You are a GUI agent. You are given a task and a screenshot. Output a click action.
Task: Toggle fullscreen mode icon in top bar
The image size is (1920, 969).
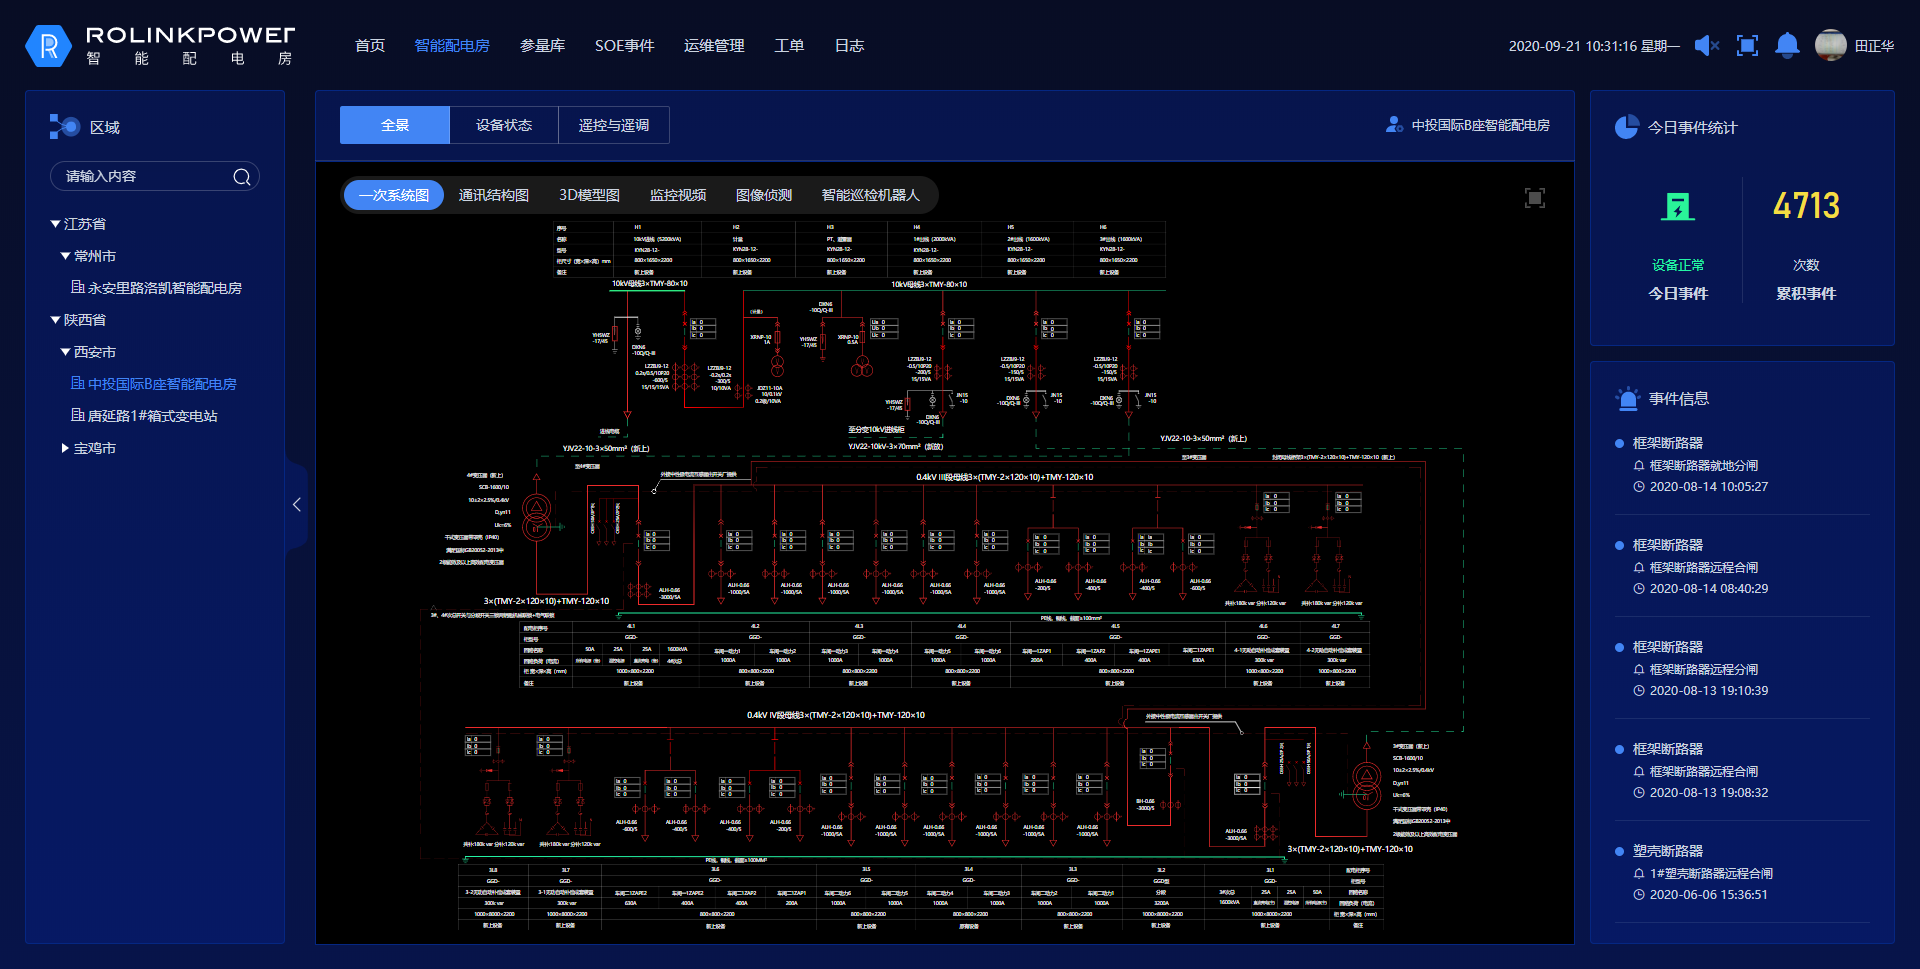(x=1747, y=46)
